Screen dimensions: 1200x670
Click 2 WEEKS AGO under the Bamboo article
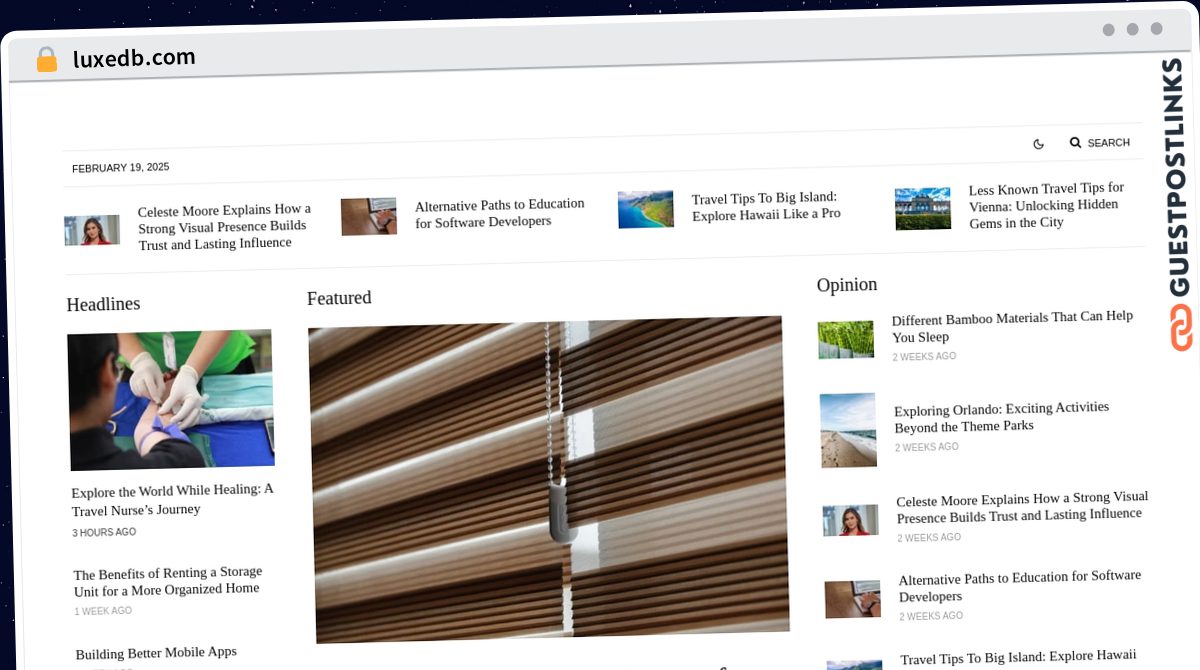(x=924, y=357)
